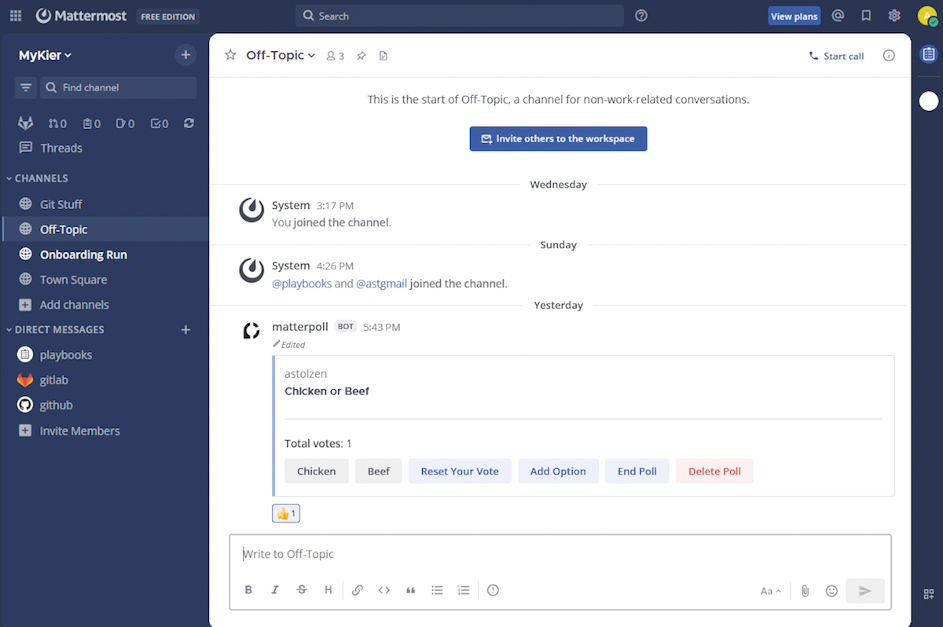Attach a file with the paperclip icon
The image size is (943, 627).
[x=804, y=591]
